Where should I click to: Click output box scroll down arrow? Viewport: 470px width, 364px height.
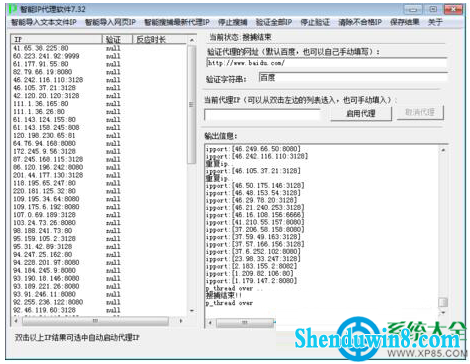[x=443, y=312]
